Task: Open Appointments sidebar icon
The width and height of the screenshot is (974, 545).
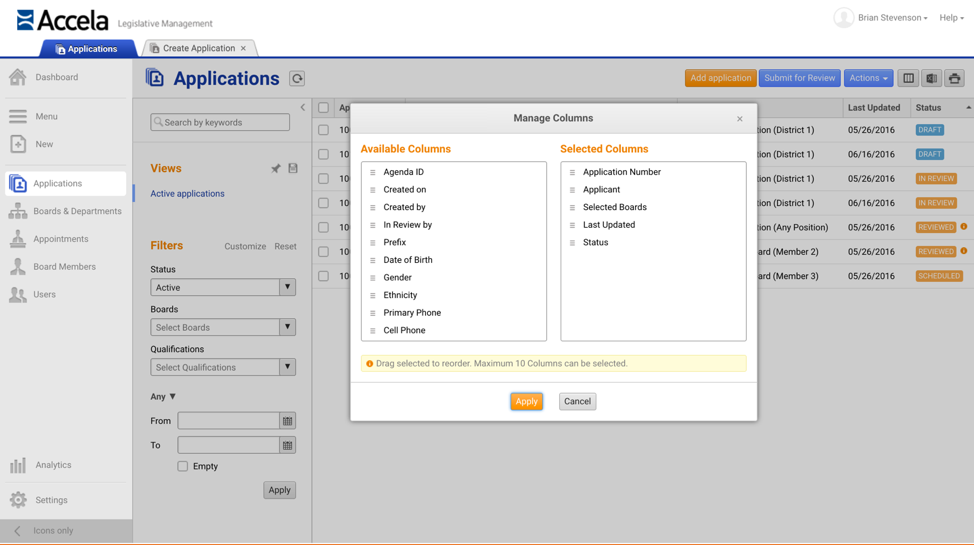Action: point(18,239)
